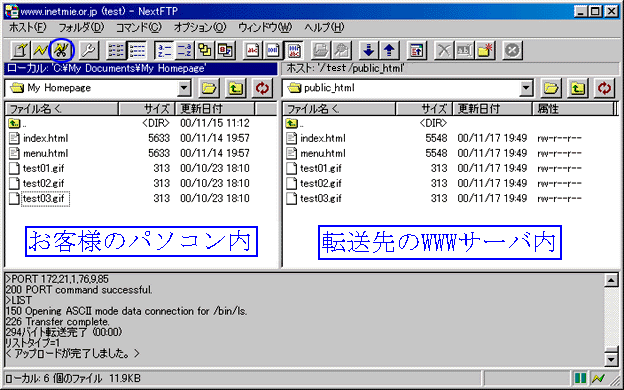Screen dimensions: 624x390
Task: Refresh the host file list
Action: [x=604, y=88]
